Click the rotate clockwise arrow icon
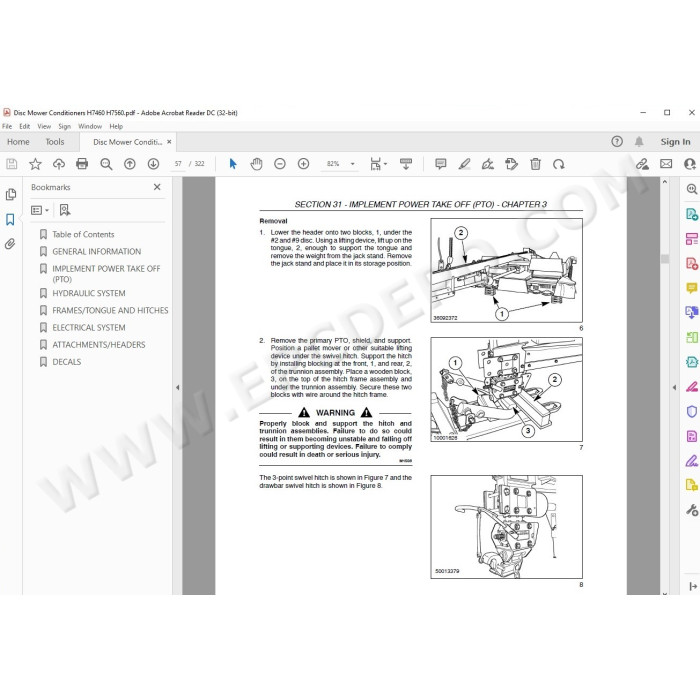The height and width of the screenshot is (700, 700). click(x=559, y=164)
